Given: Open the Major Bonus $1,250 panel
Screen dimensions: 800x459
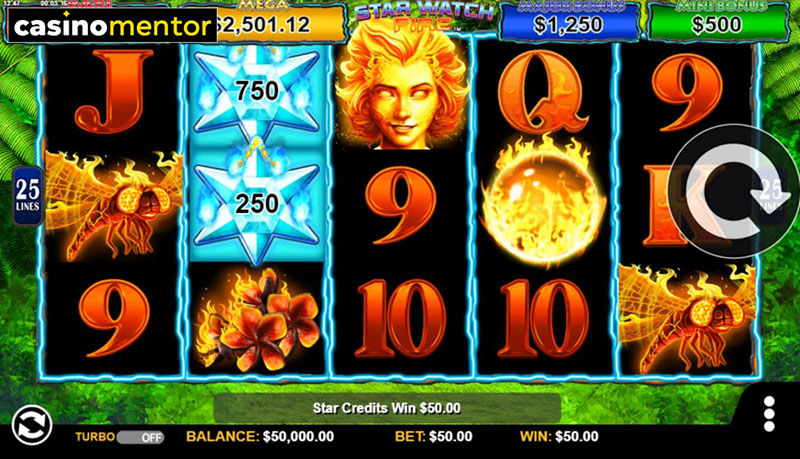Looking at the screenshot, I should click(x=569, y=21).
